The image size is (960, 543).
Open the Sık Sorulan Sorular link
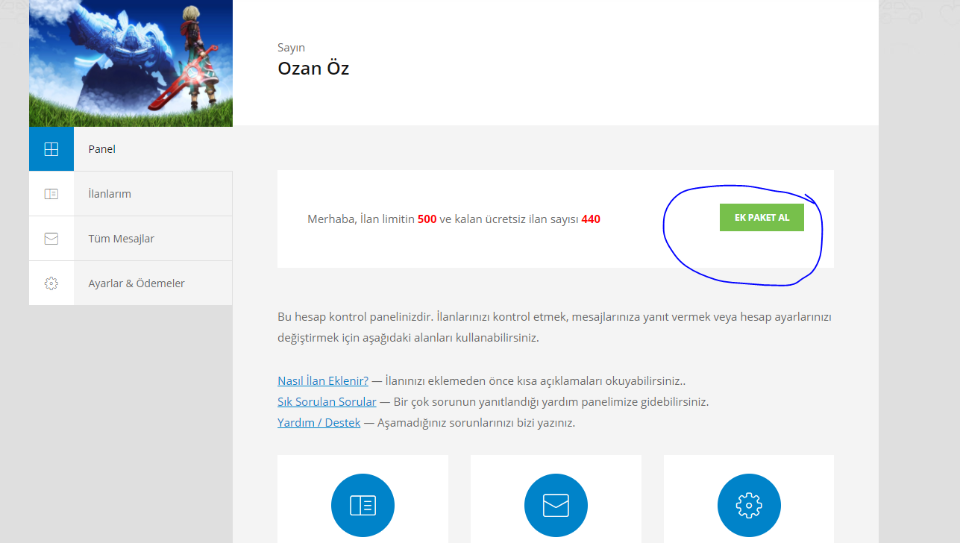coord(327,402)
